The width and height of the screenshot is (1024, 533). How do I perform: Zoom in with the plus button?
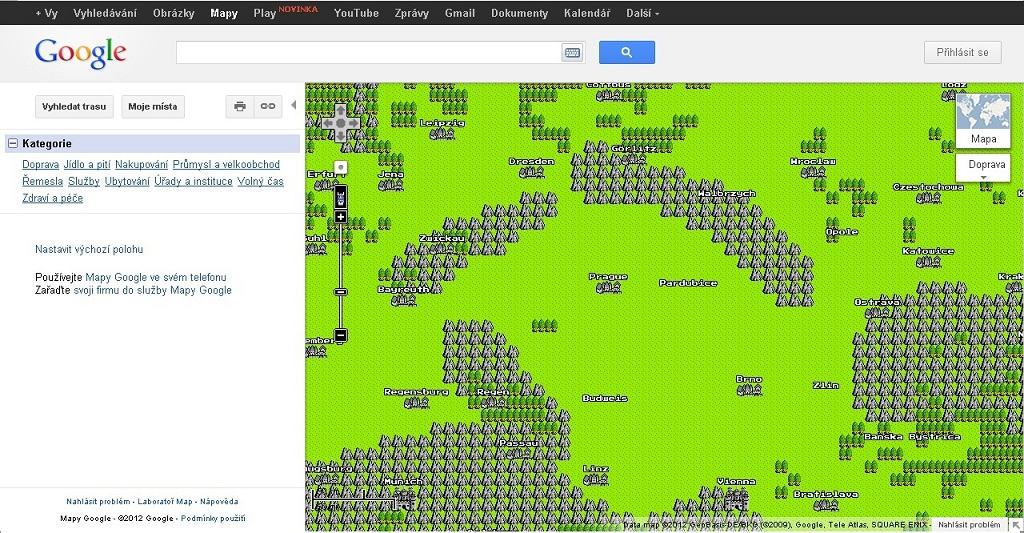coord(340,217)
